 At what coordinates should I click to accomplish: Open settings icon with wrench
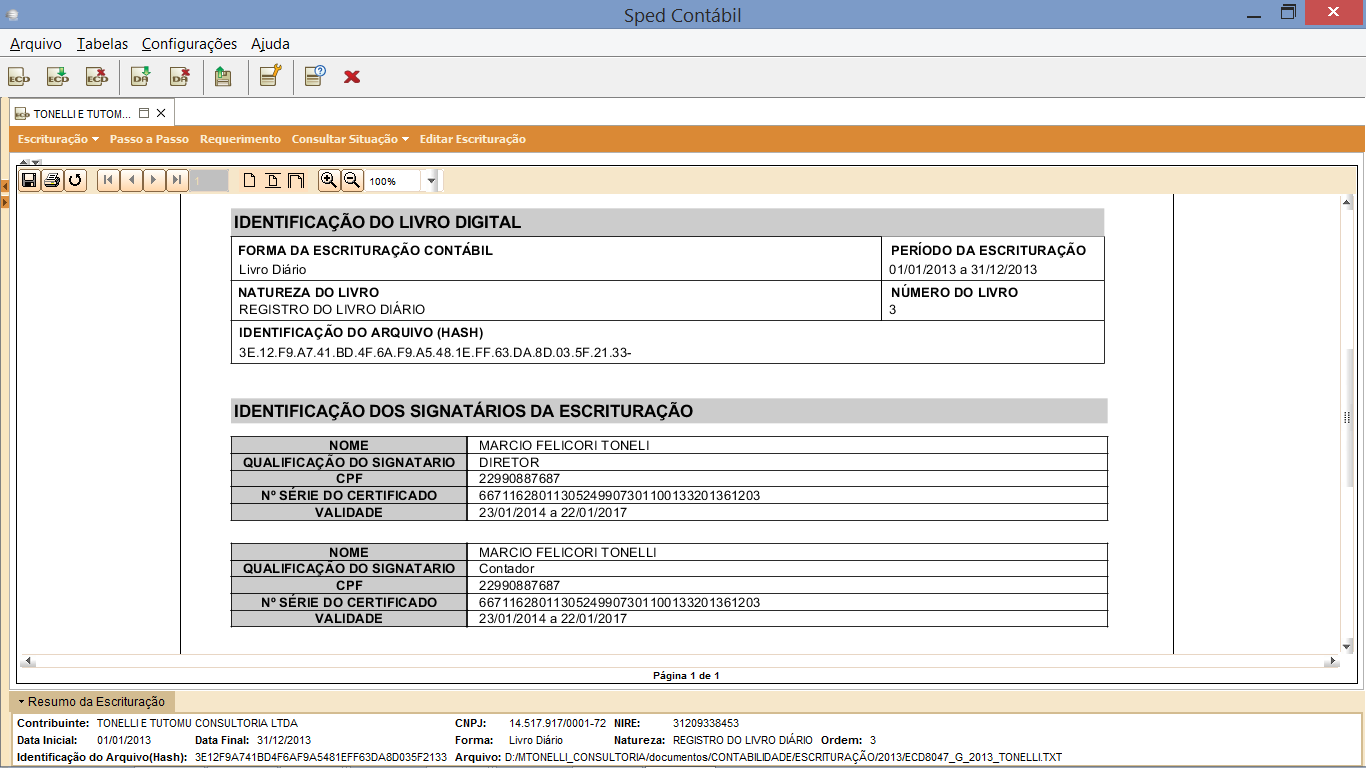pos(271,76)
